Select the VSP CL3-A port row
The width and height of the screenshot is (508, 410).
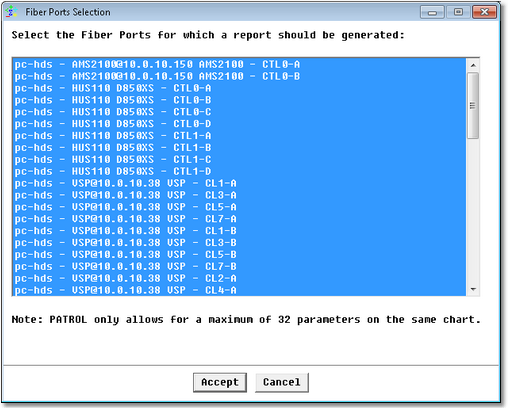pyautogui.click(x=239, y=195)
